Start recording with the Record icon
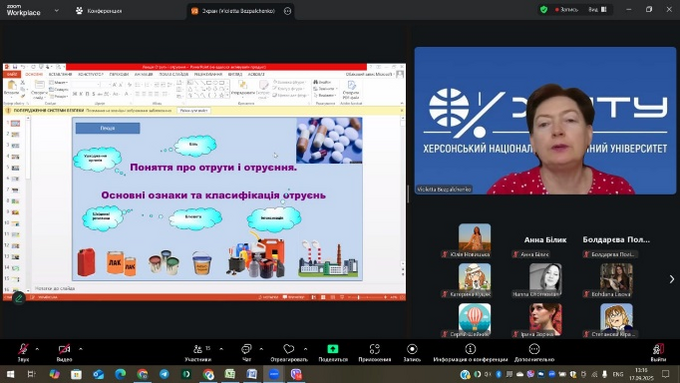 coord(412,352)
